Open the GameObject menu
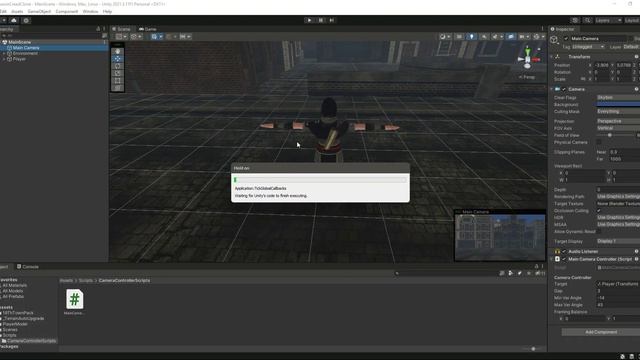 point(39,11)
